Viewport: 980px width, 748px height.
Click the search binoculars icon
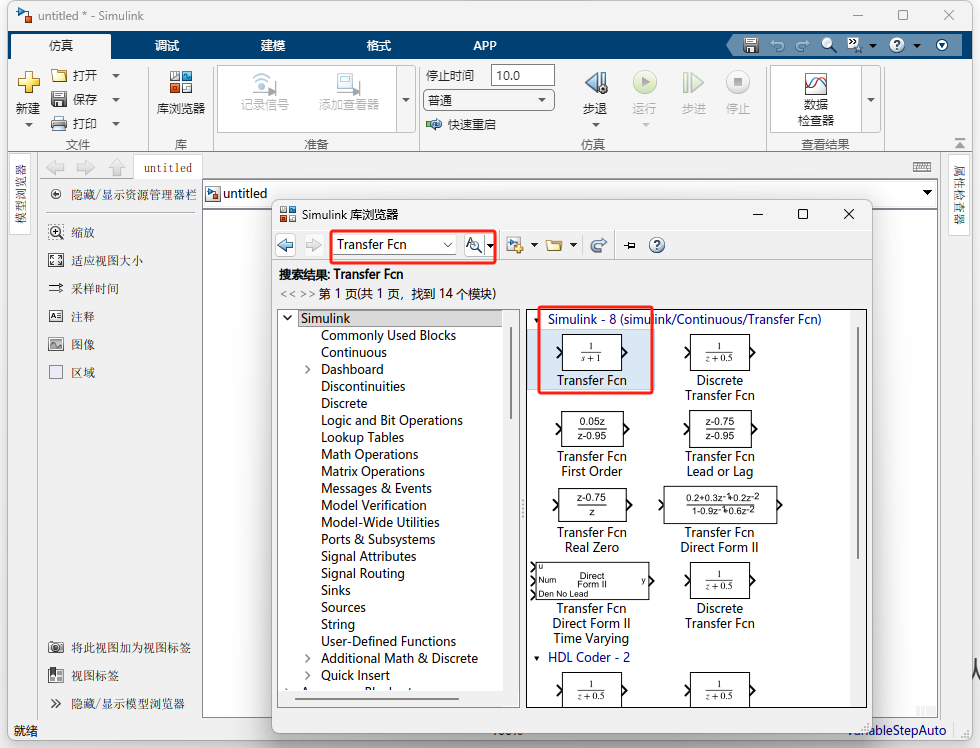474,245
